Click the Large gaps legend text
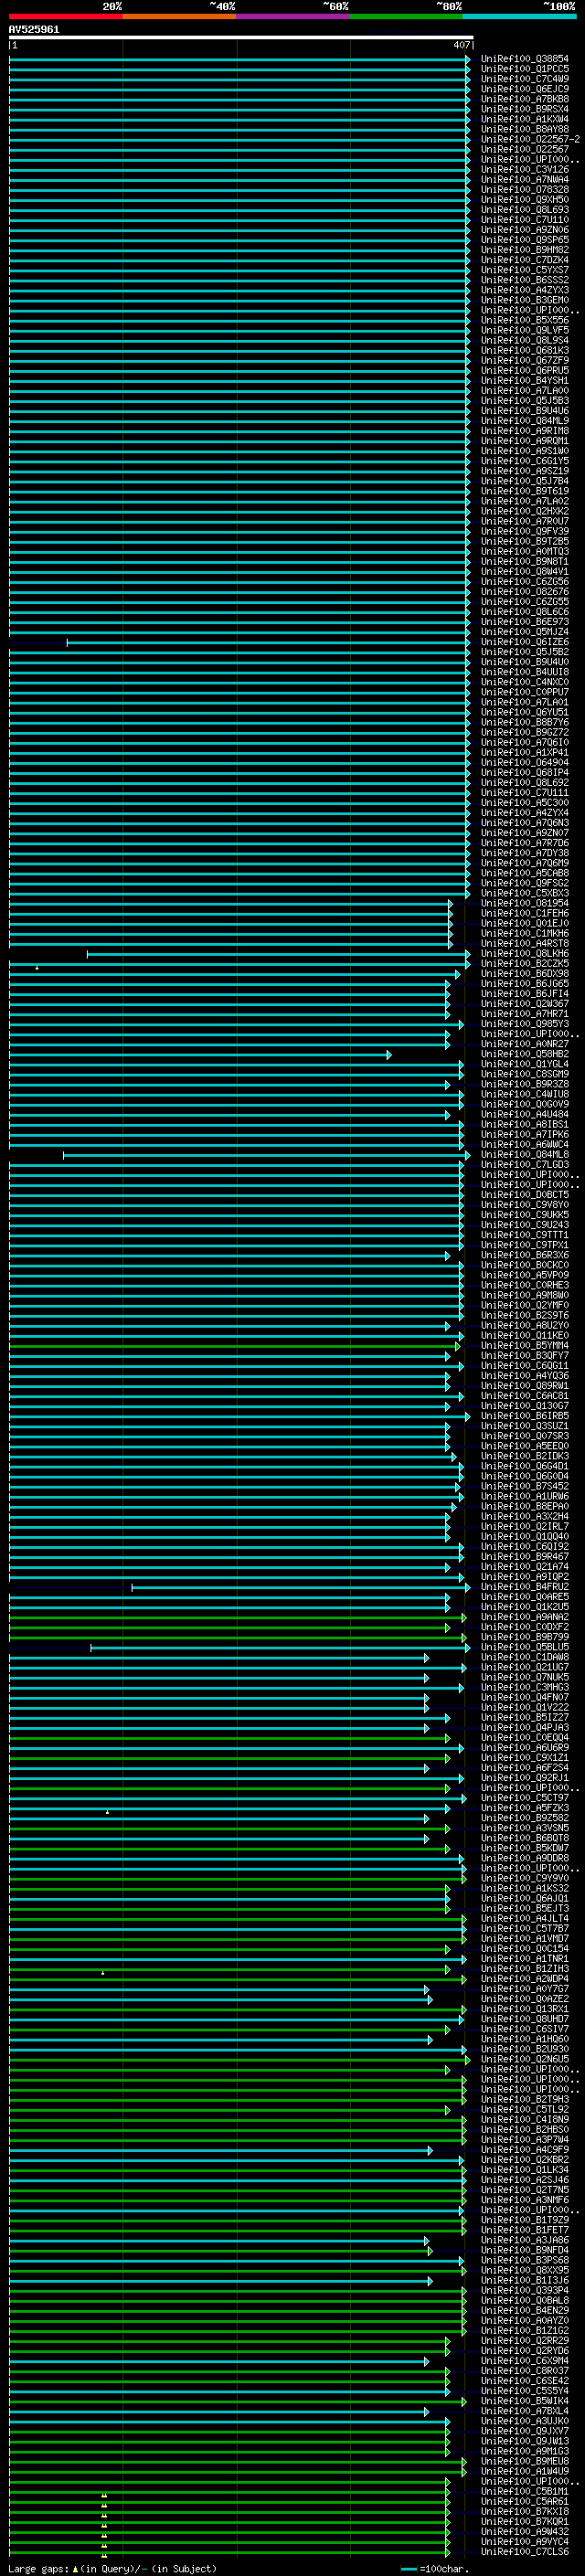 (112, 2569)
